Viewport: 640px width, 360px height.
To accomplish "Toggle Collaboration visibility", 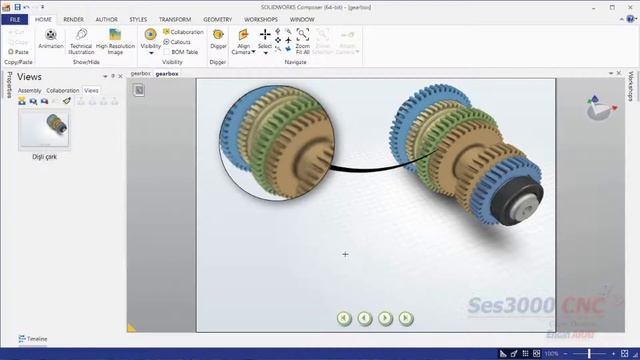I will (183, 32).
